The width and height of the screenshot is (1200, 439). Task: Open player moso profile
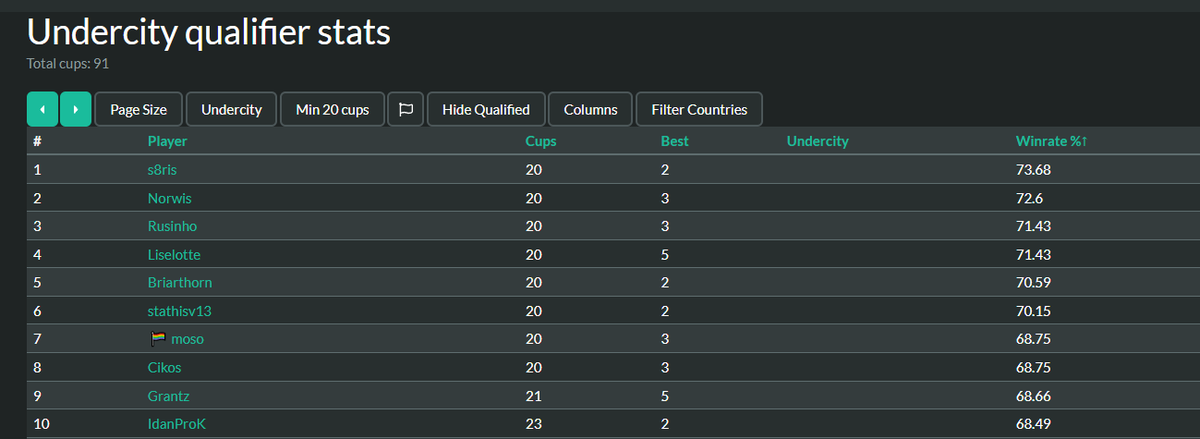click(188, 339)
